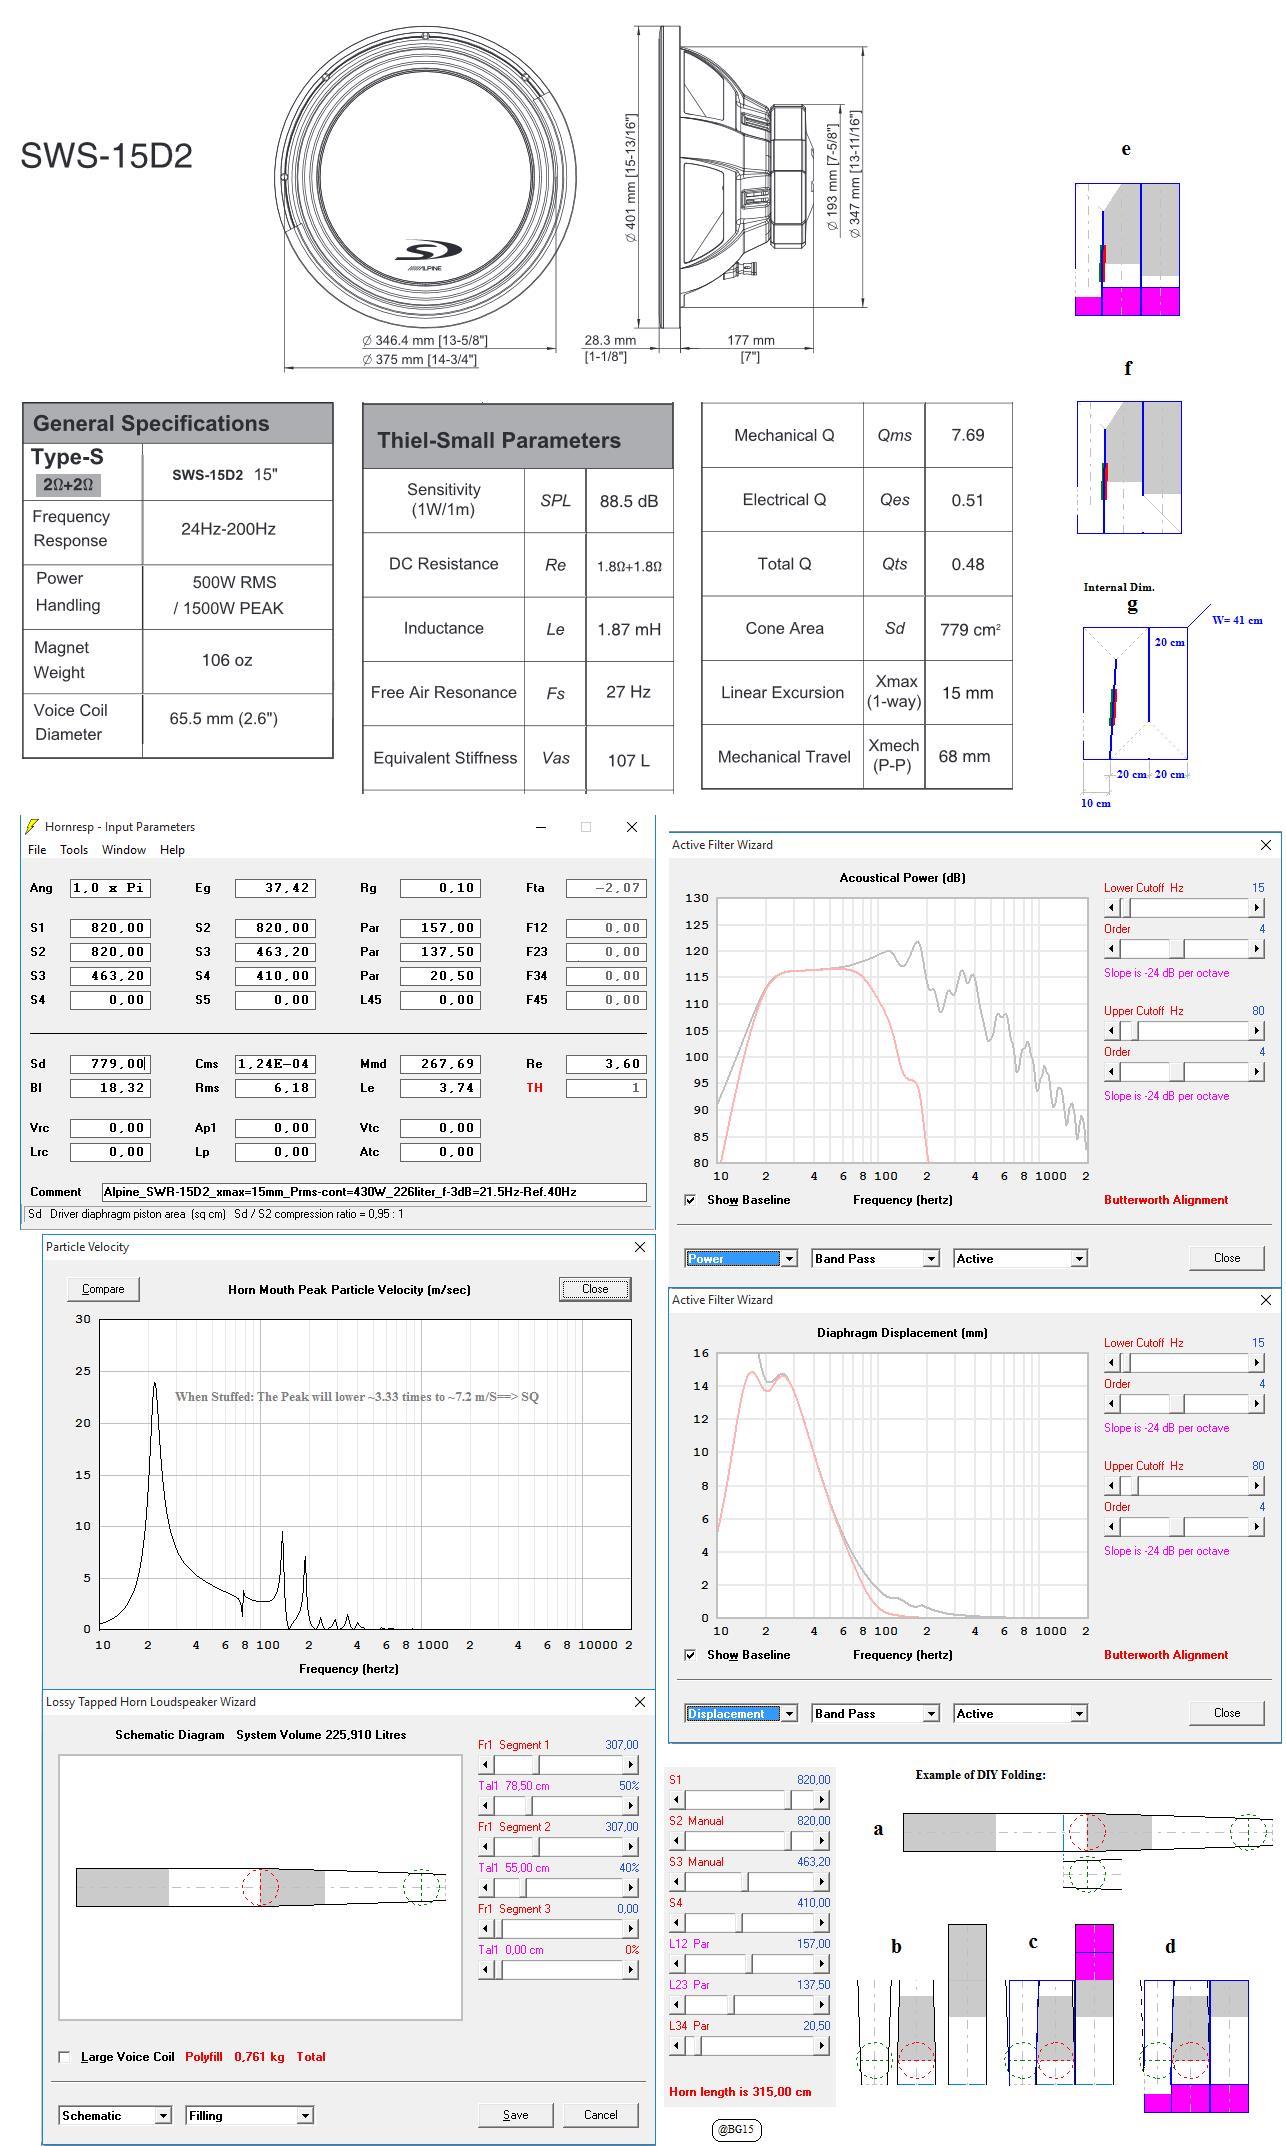Image resolution: width=1286 pixels, height=2146 pixels.
Task: Close the lower Active Filter Wizard with X
Action: pos(1266,1300)
